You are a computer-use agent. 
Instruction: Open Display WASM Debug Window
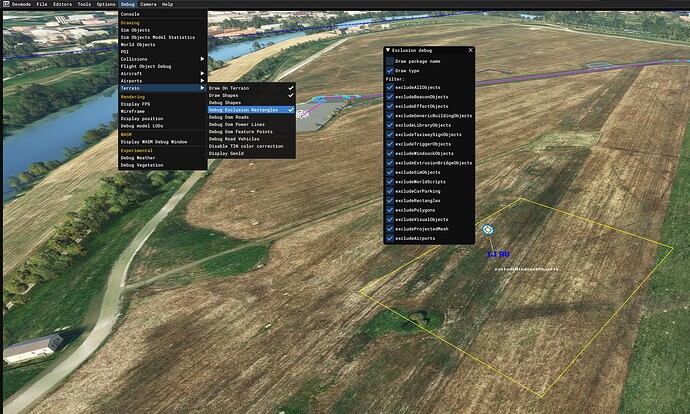tap(162, 142)
